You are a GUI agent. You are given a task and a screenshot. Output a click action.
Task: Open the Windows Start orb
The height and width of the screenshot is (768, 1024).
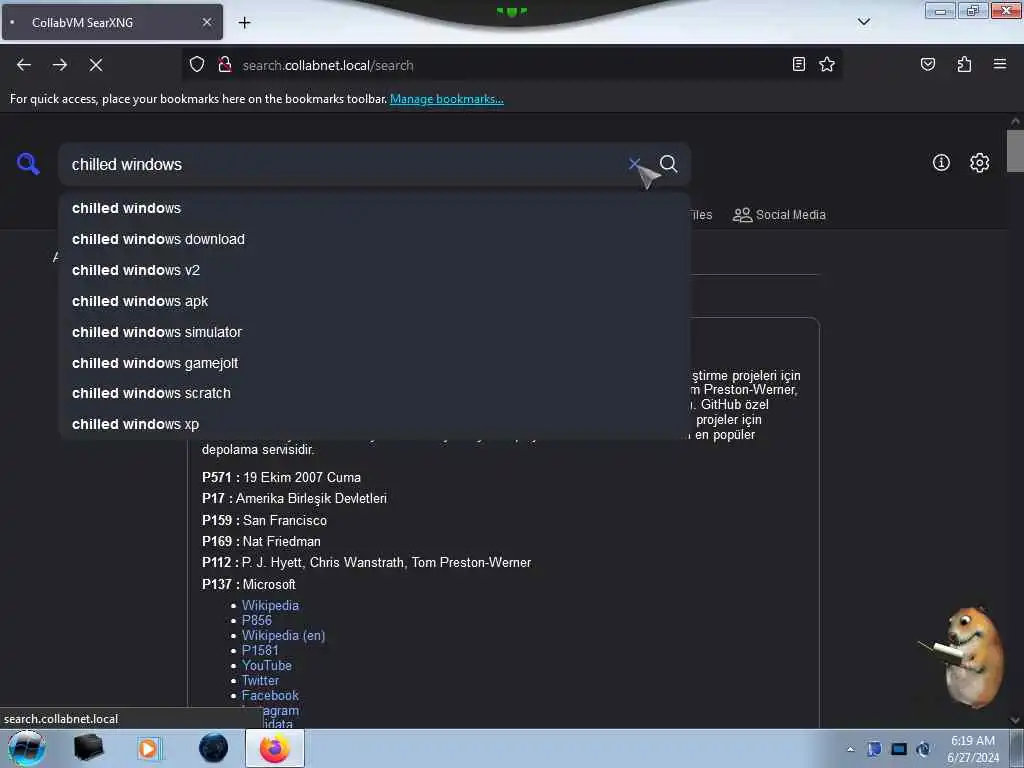tap(26, 748)
